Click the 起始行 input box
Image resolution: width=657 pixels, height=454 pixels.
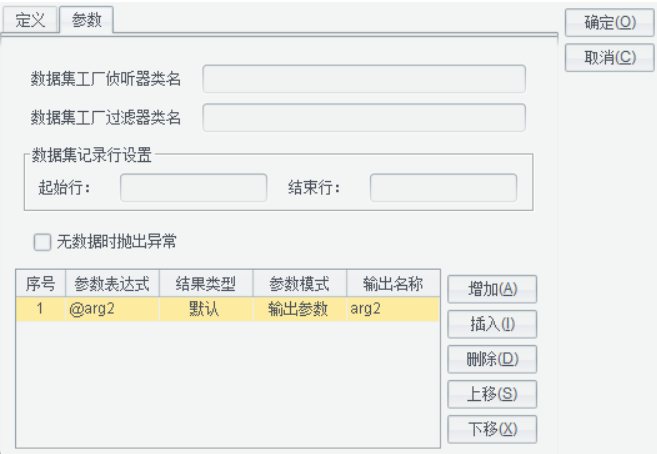194,188
